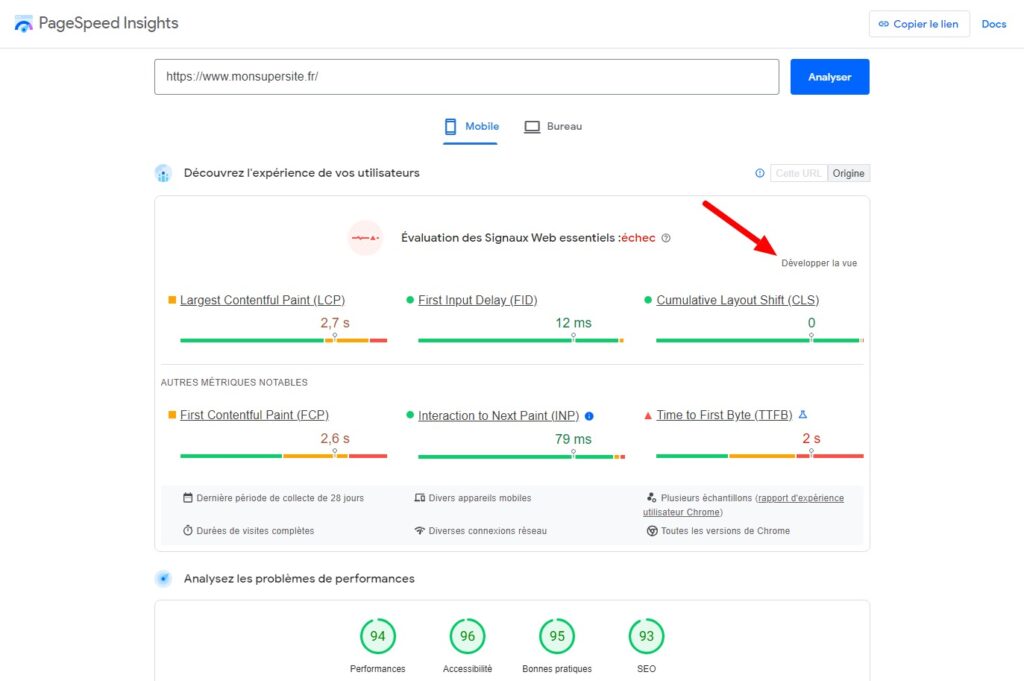Open Interaction to Next Paint (INP) link

tap(498, 416)
